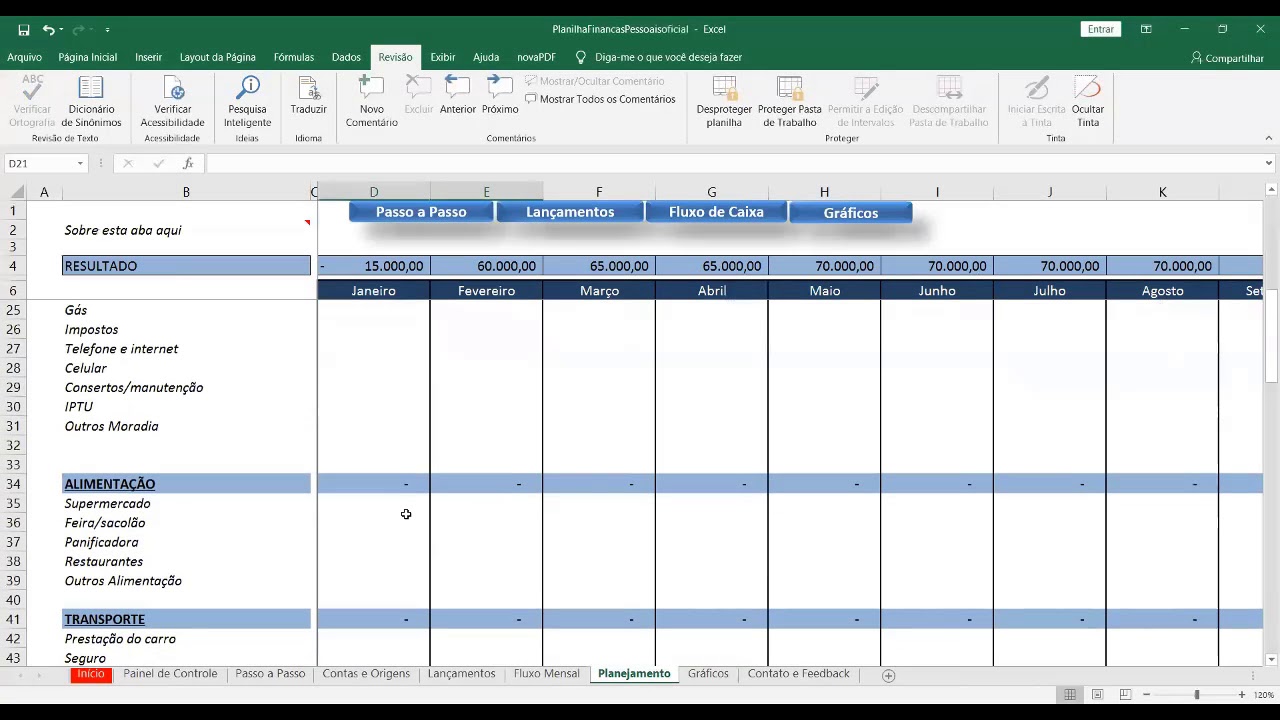Switch to Dados ribbon tab

[x=346, y=57]
